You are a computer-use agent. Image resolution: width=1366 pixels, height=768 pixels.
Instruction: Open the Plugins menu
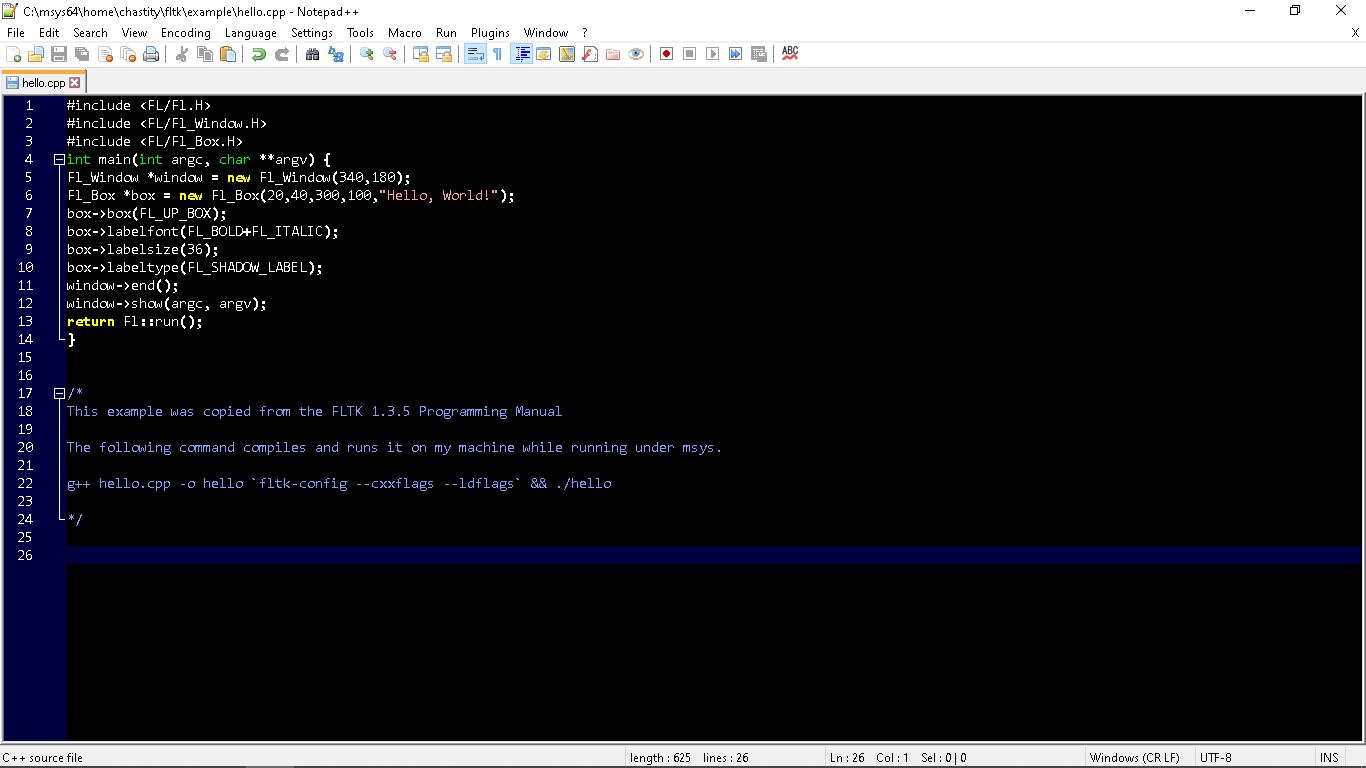[490, 32]
